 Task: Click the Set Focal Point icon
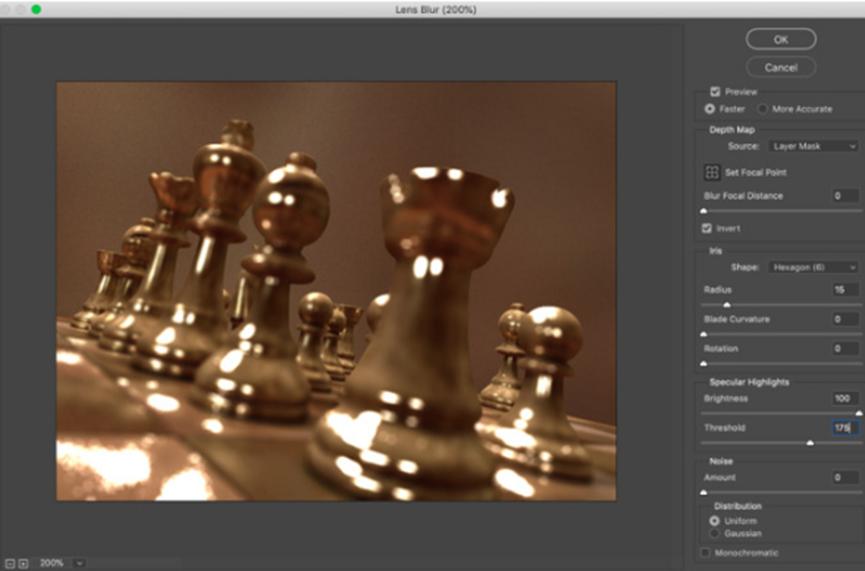[712, 172]
